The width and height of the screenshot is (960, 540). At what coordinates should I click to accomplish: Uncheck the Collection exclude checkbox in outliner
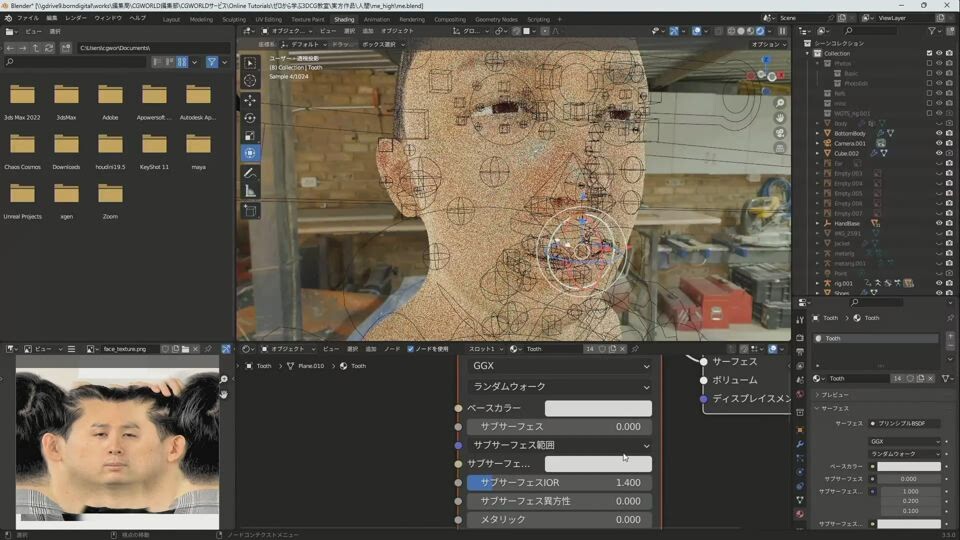pos(929,53)
